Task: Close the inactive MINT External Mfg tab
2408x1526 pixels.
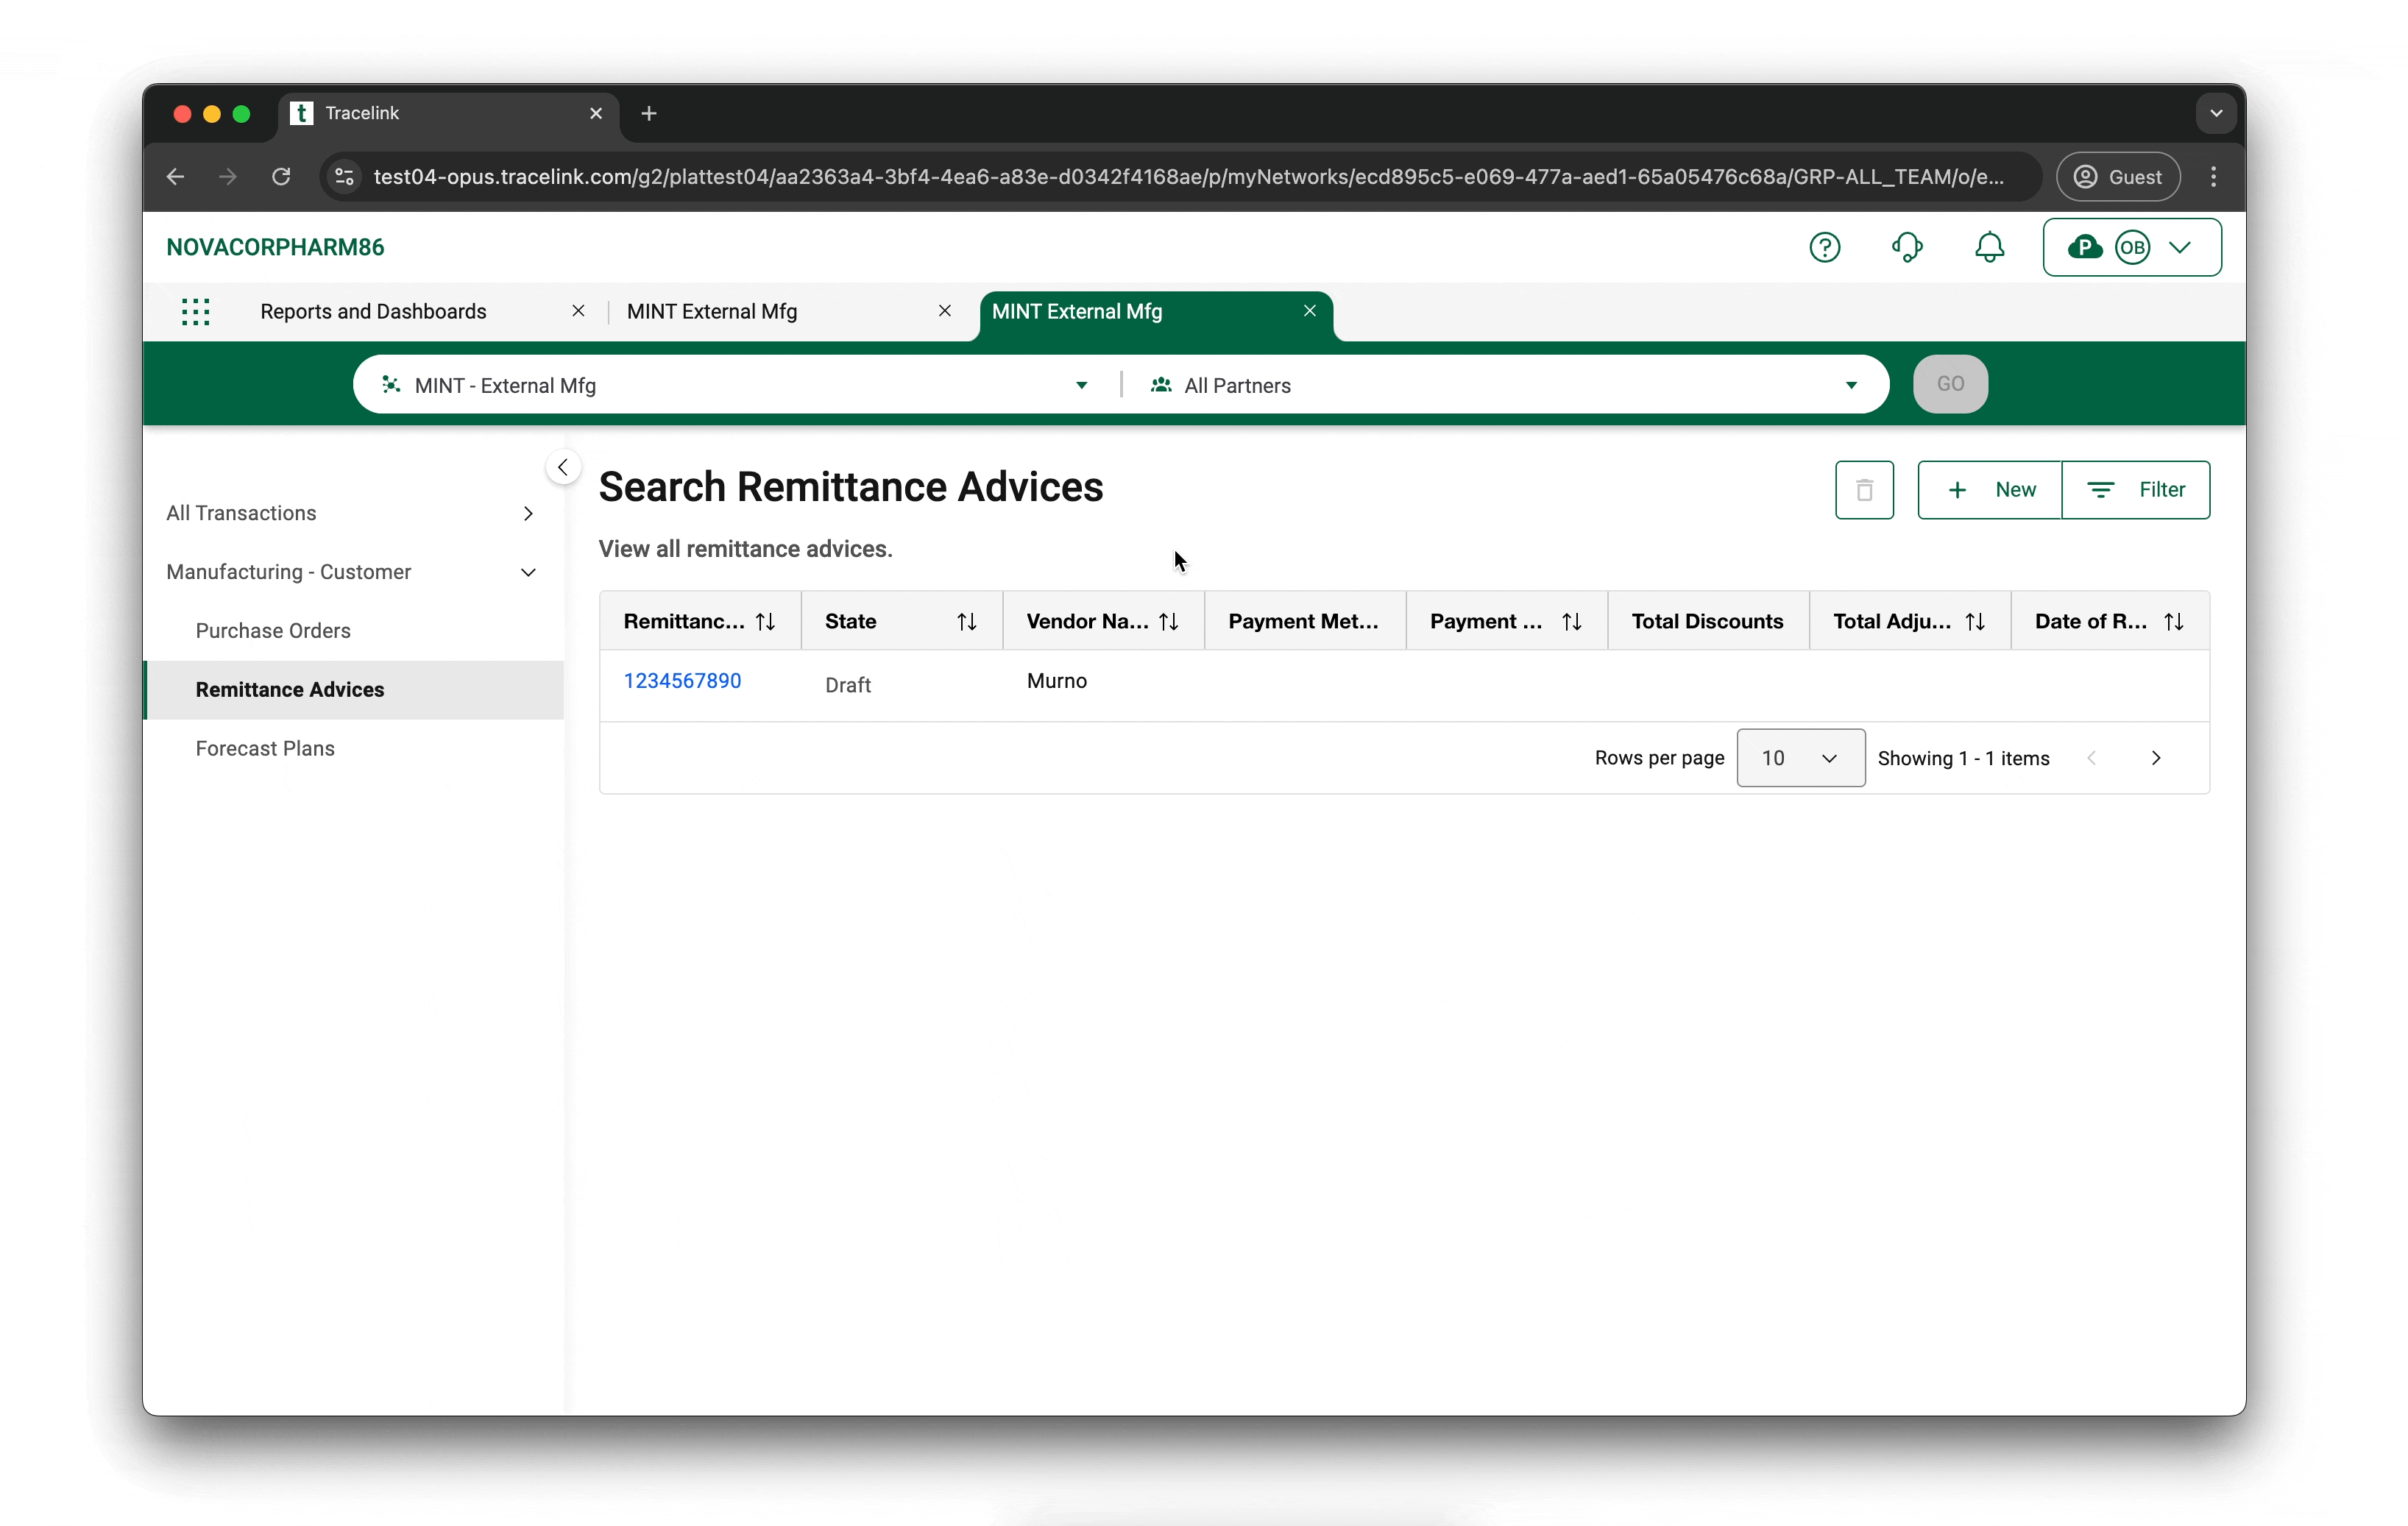Action: click(x=944, y=311)
